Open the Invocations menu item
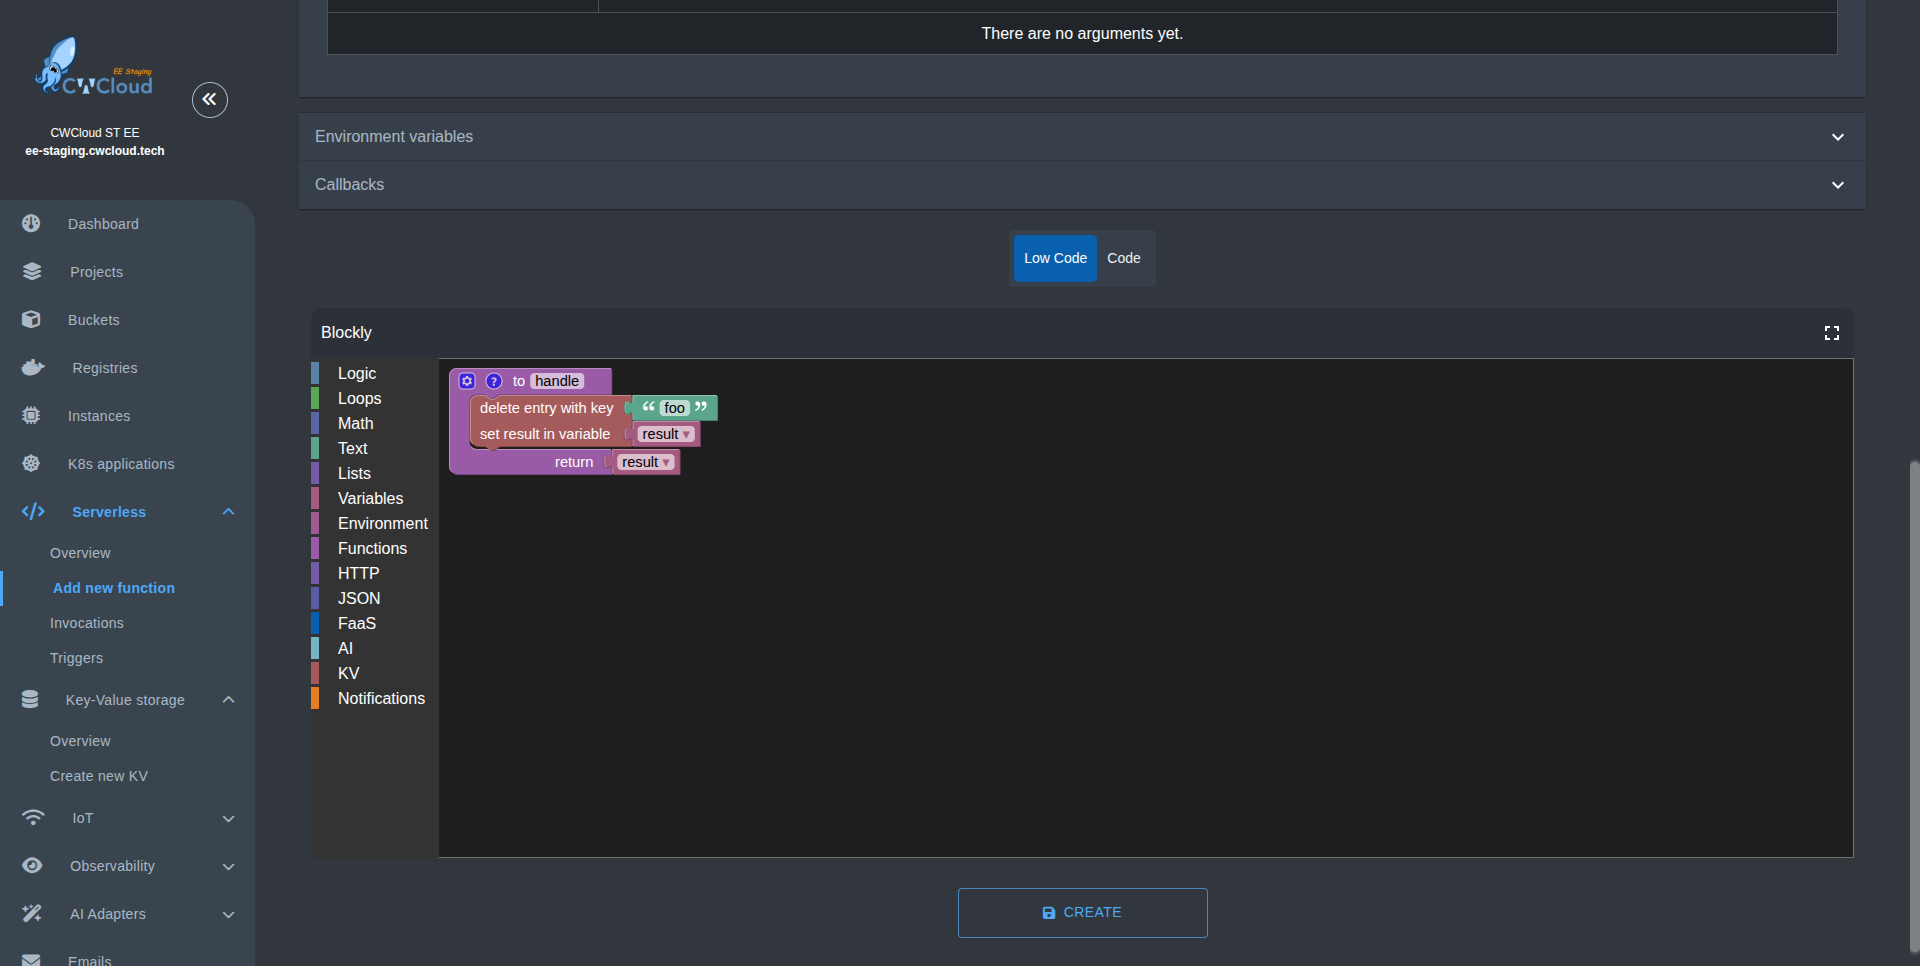The height and width of the screenshot is (966, 1920). 87,623
